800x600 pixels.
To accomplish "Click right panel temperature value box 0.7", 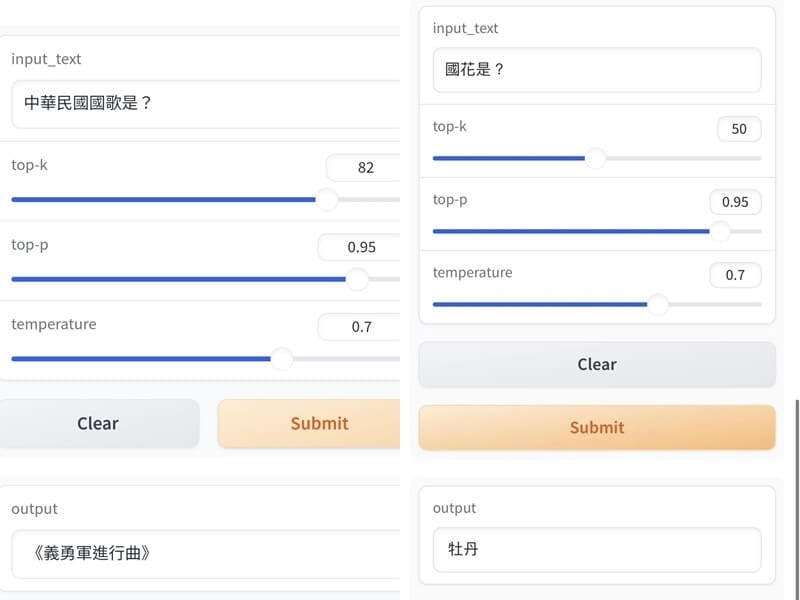I will pos(735,275).
